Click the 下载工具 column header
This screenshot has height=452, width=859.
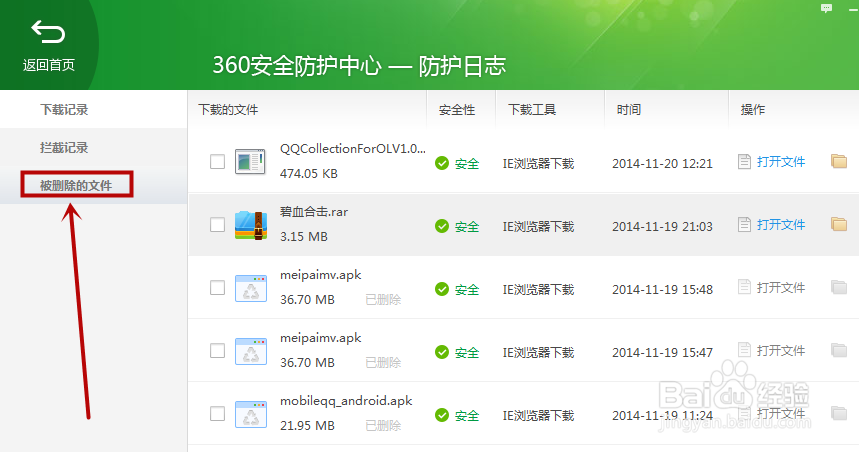click(531, 110)
